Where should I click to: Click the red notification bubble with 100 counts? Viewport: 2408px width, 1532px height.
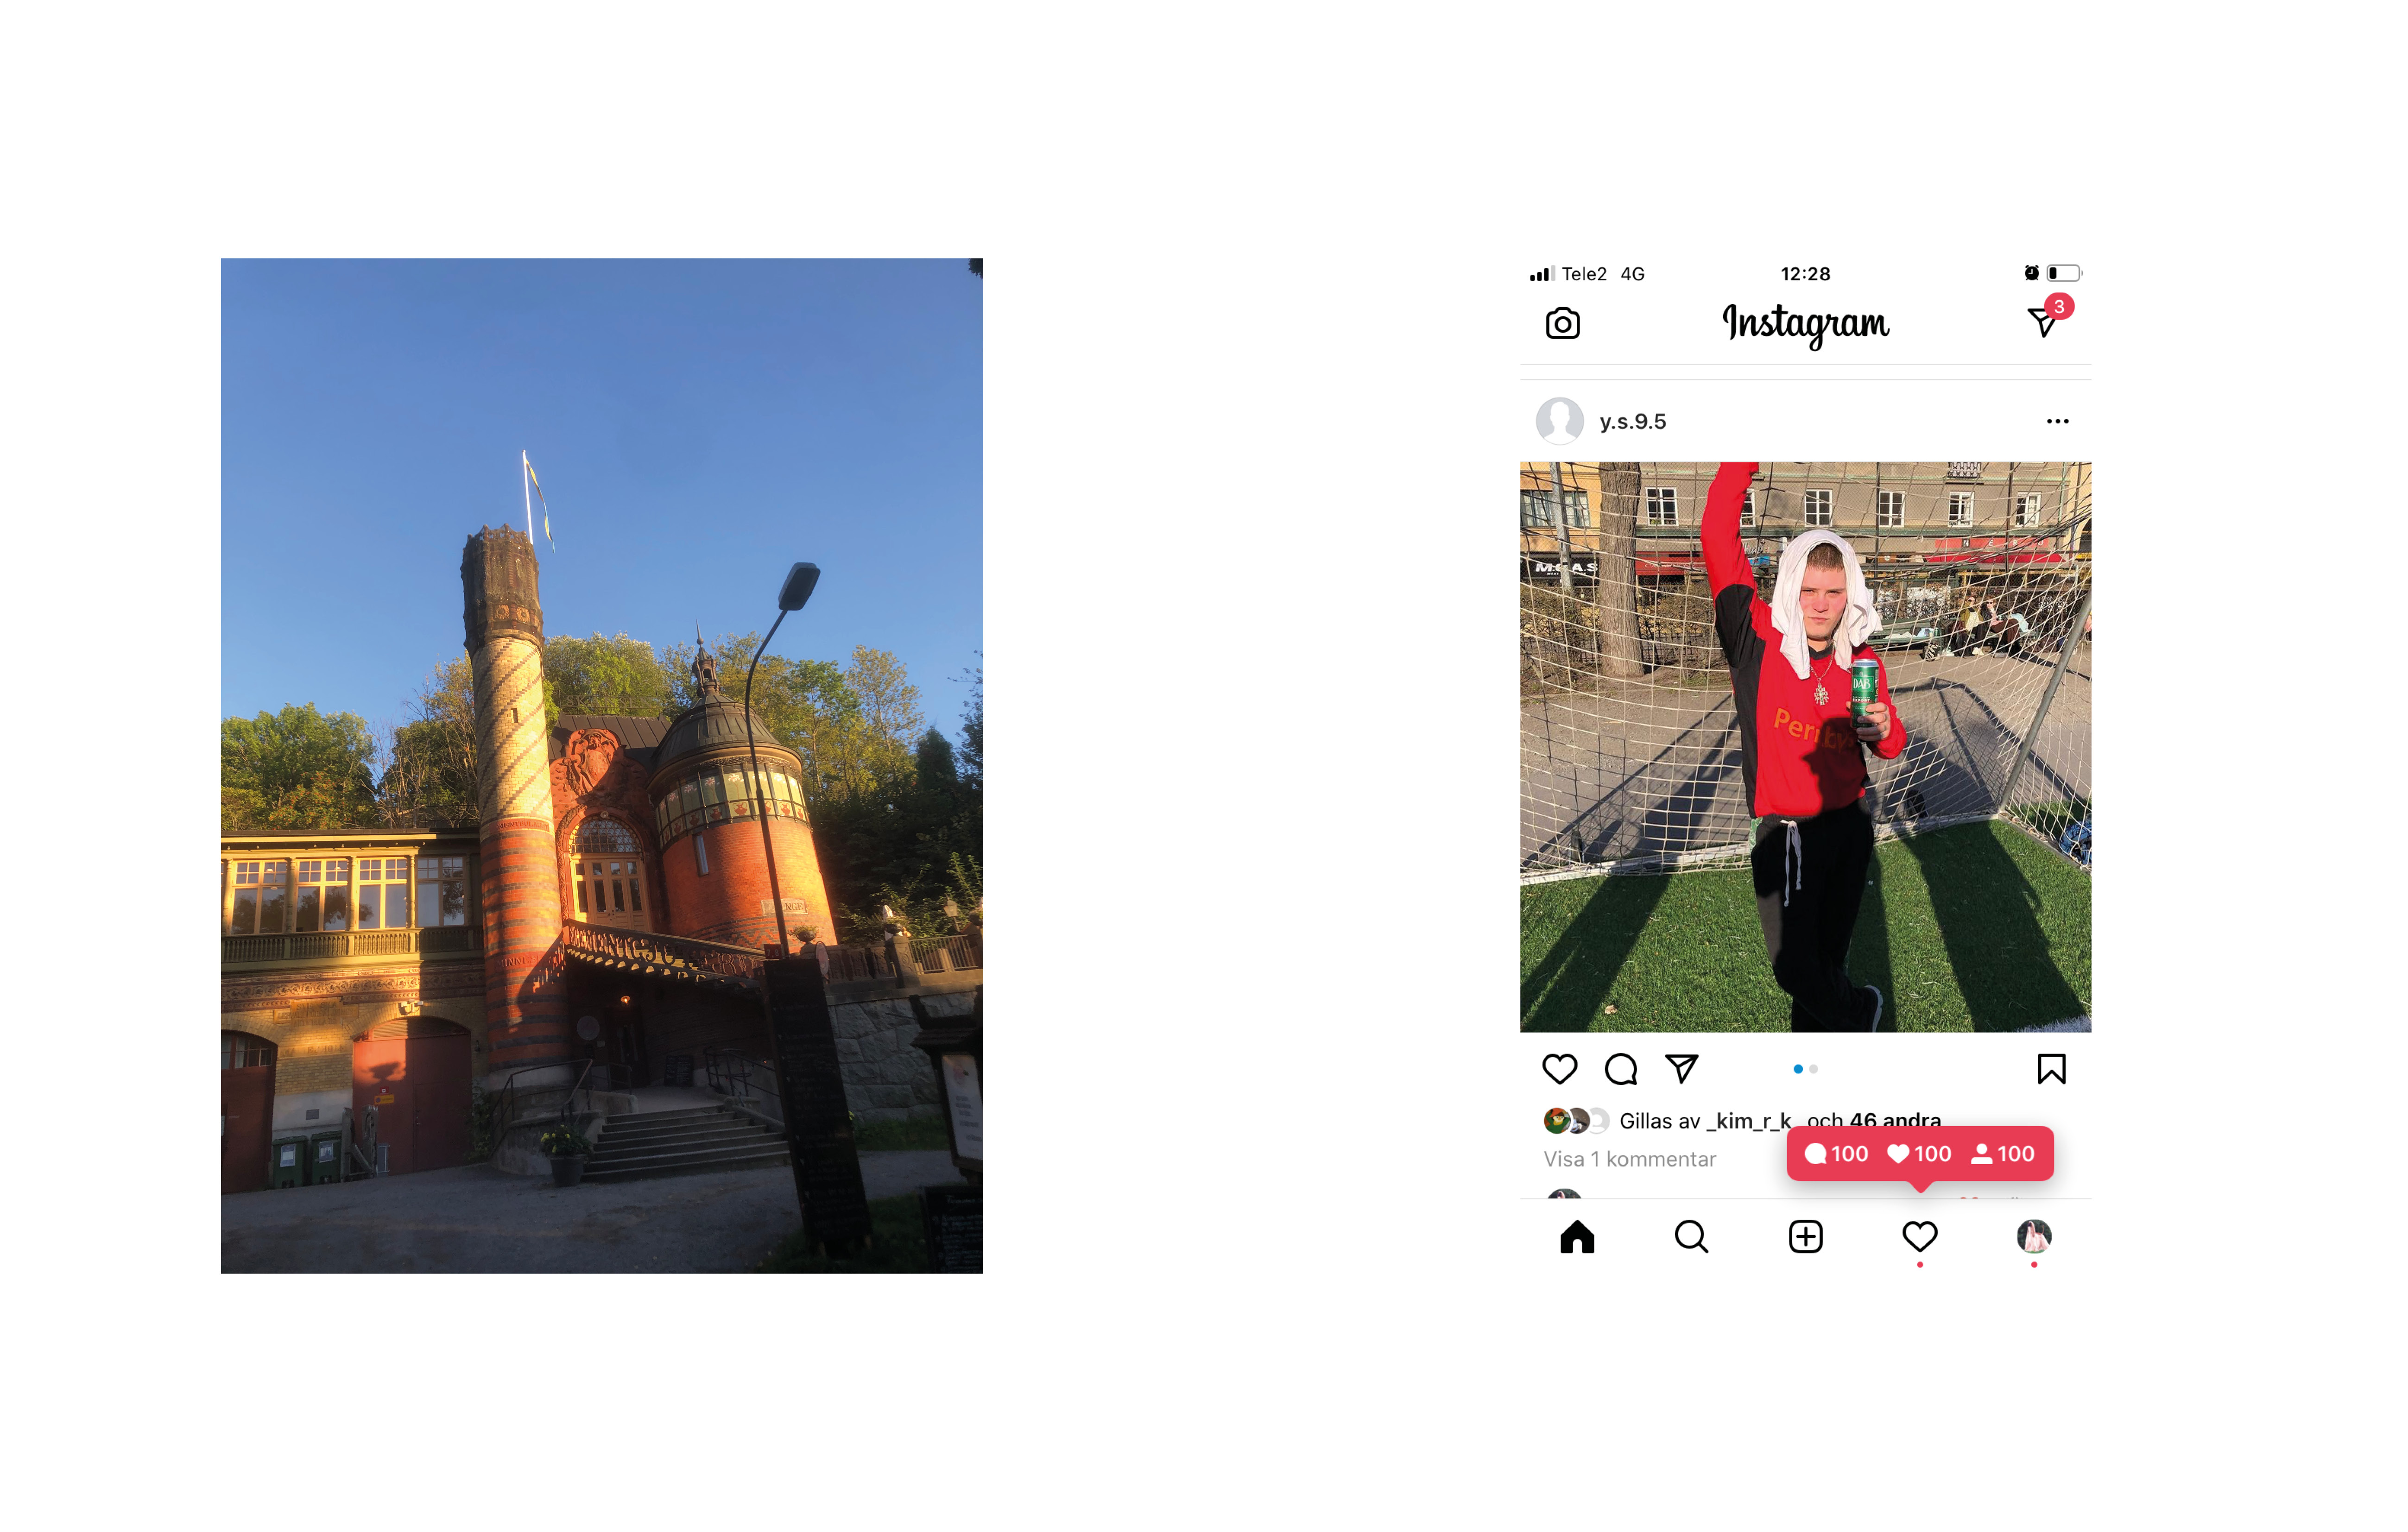click(x=1919, y=1154)
